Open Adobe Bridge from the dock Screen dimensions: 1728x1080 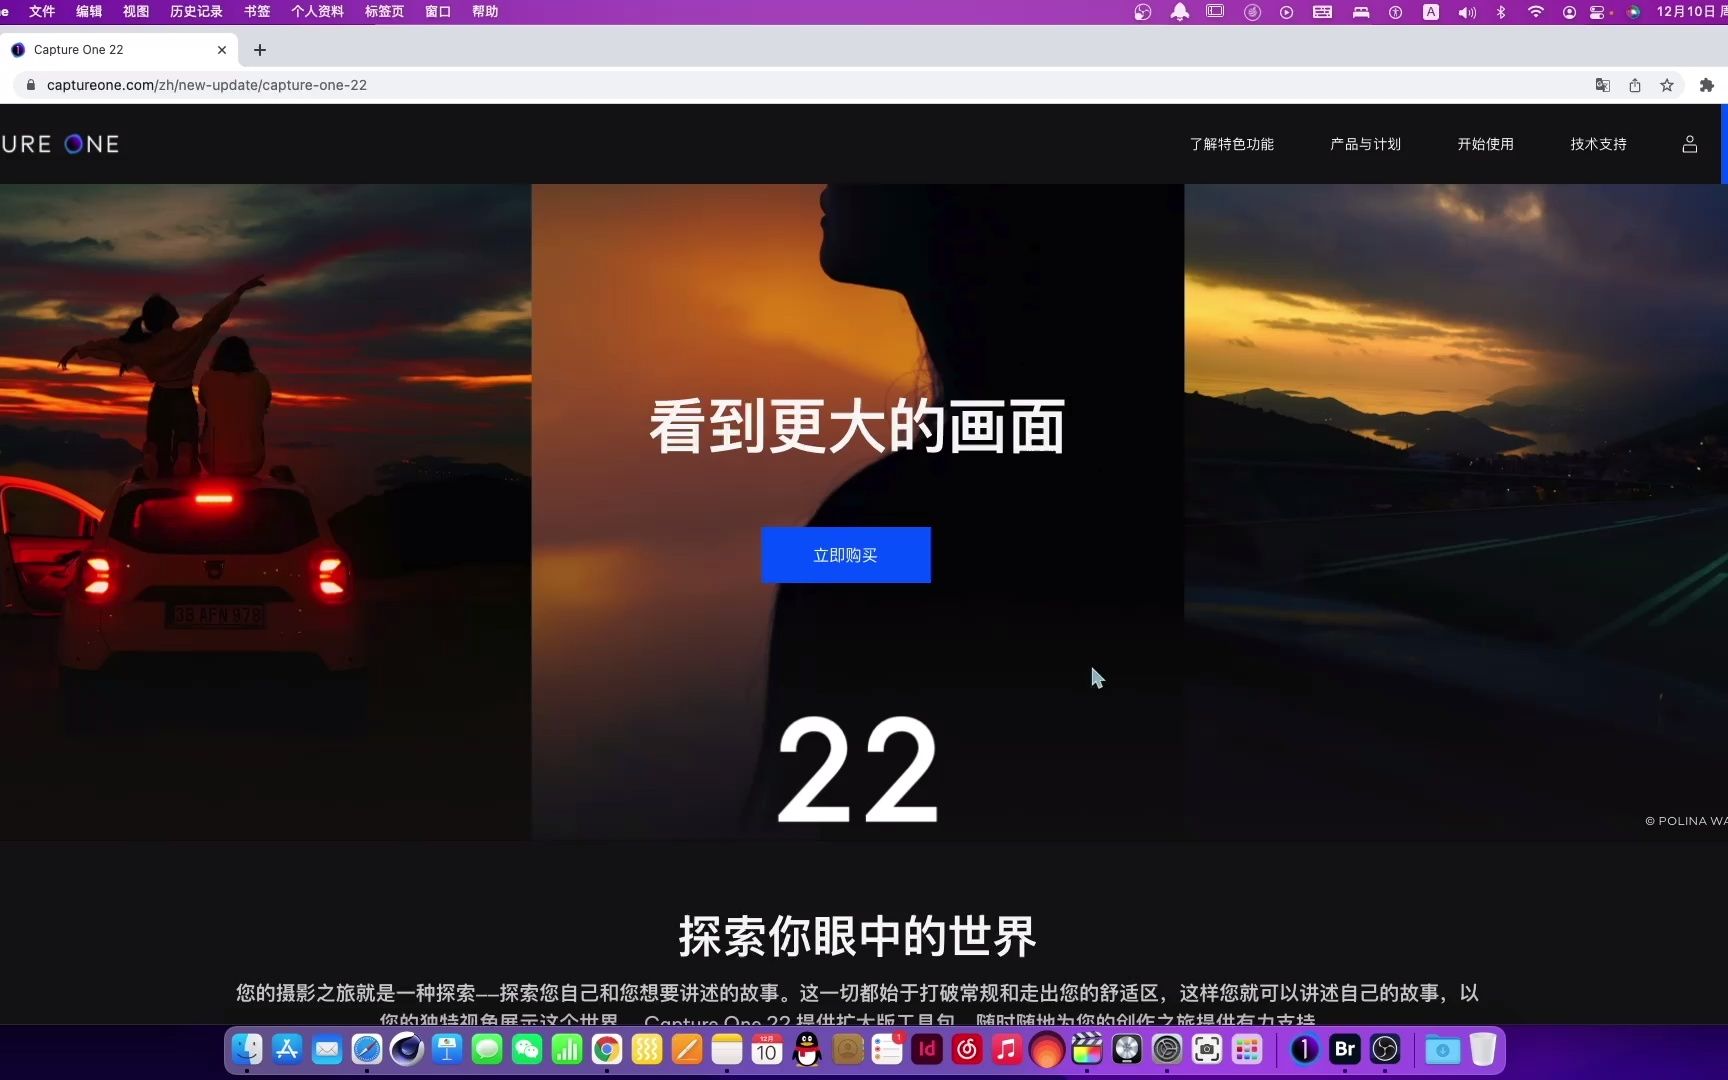[x=1343, y=1050]
